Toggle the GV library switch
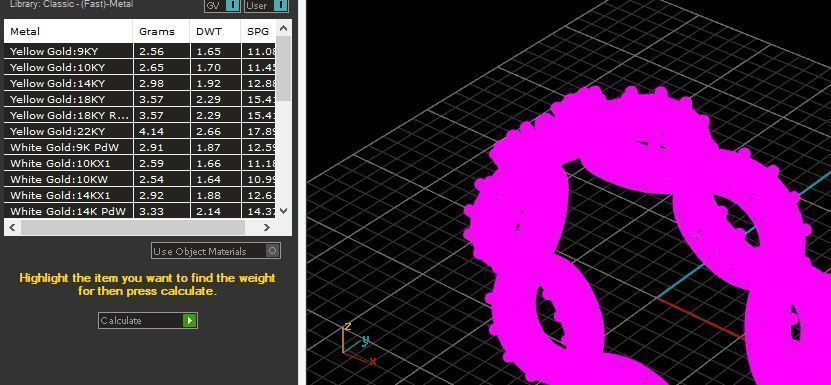 click(222, 5)
